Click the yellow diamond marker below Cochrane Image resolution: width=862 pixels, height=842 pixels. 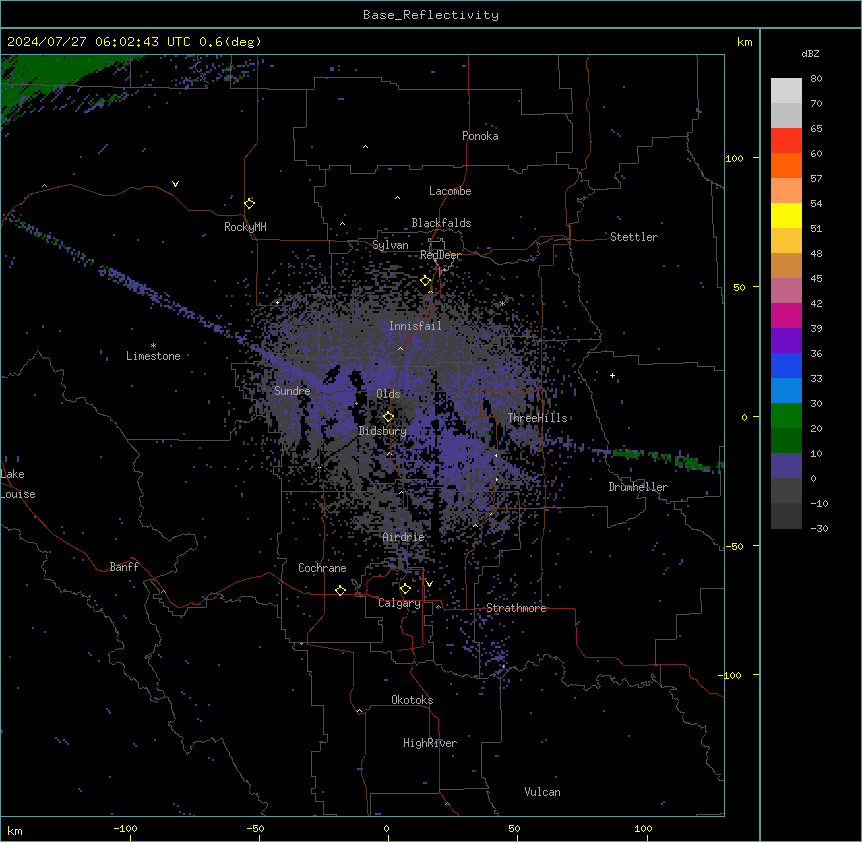point(340,590)
